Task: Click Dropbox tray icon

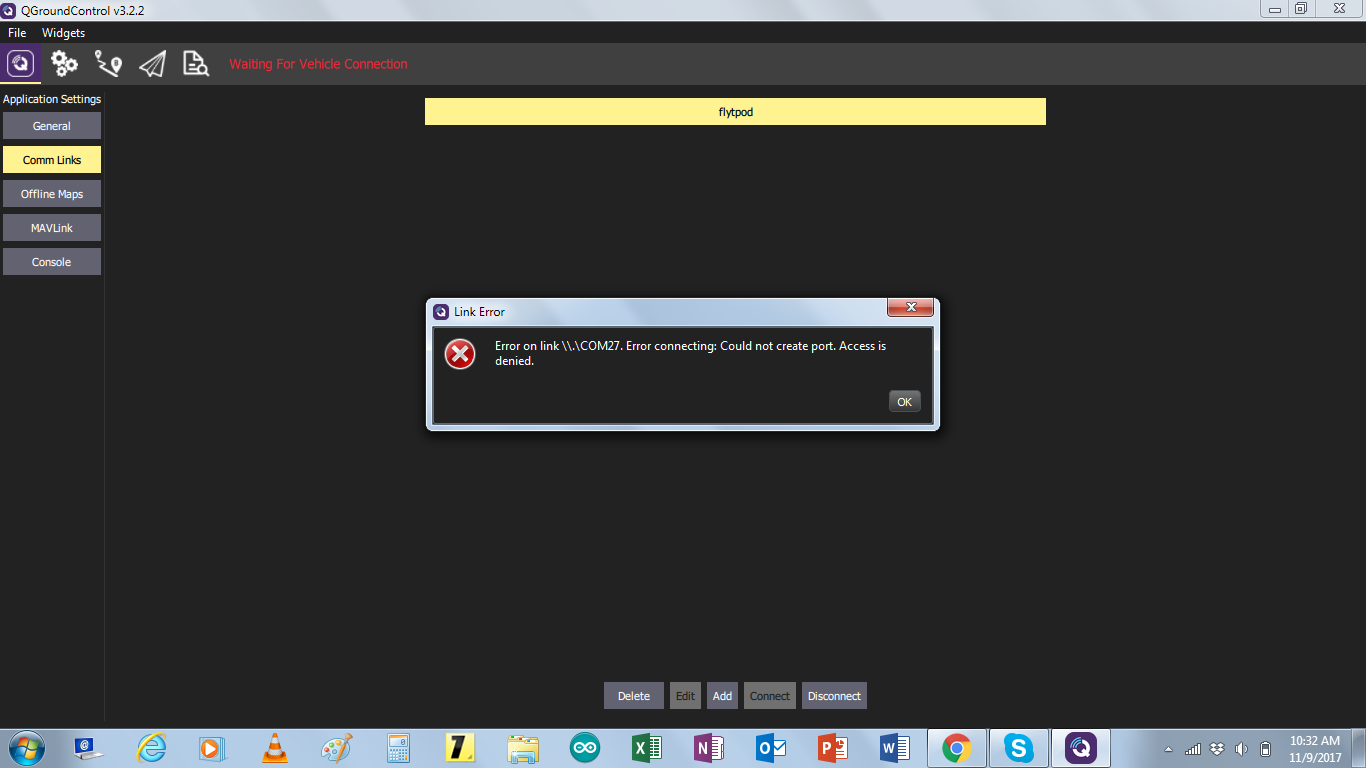Action: (x=1217, y=749)
